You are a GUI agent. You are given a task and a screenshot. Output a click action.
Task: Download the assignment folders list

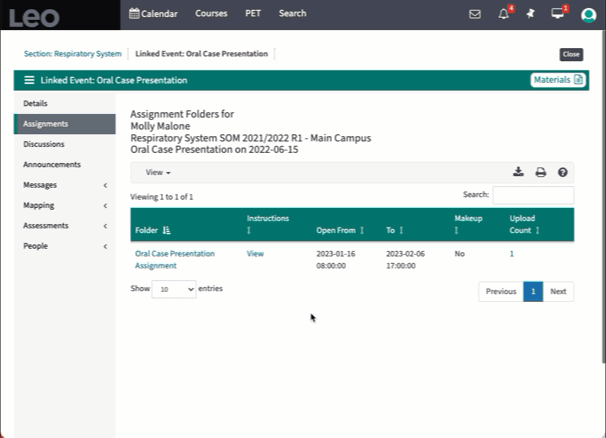(518, 172)
